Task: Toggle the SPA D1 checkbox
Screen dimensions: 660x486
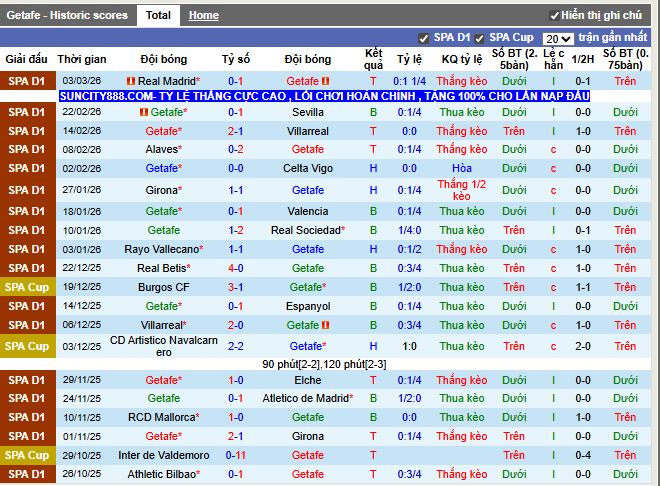Action: tap(424, 38)
